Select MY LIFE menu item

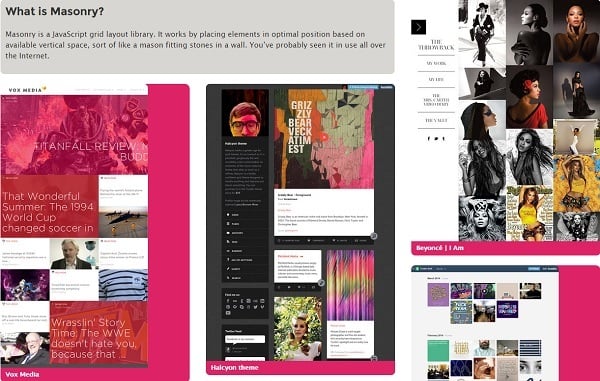click(x=436, y=80)
